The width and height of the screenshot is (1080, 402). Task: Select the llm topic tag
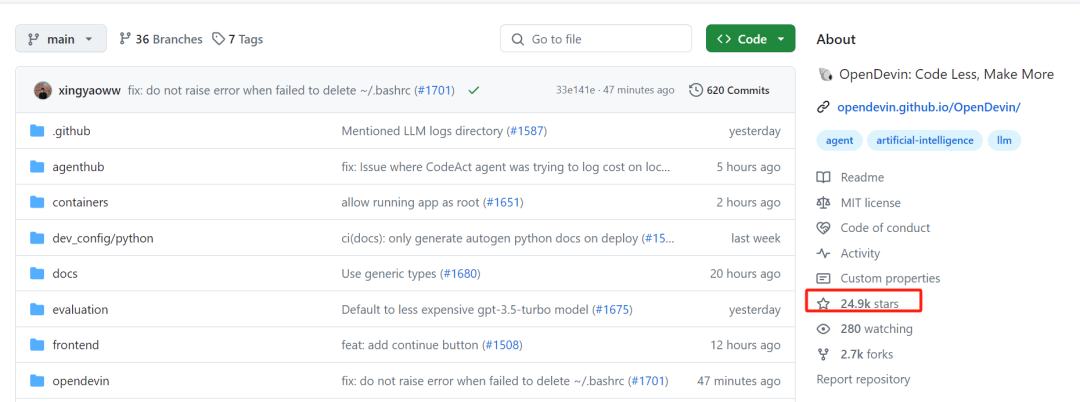(x=1004, y=140)
